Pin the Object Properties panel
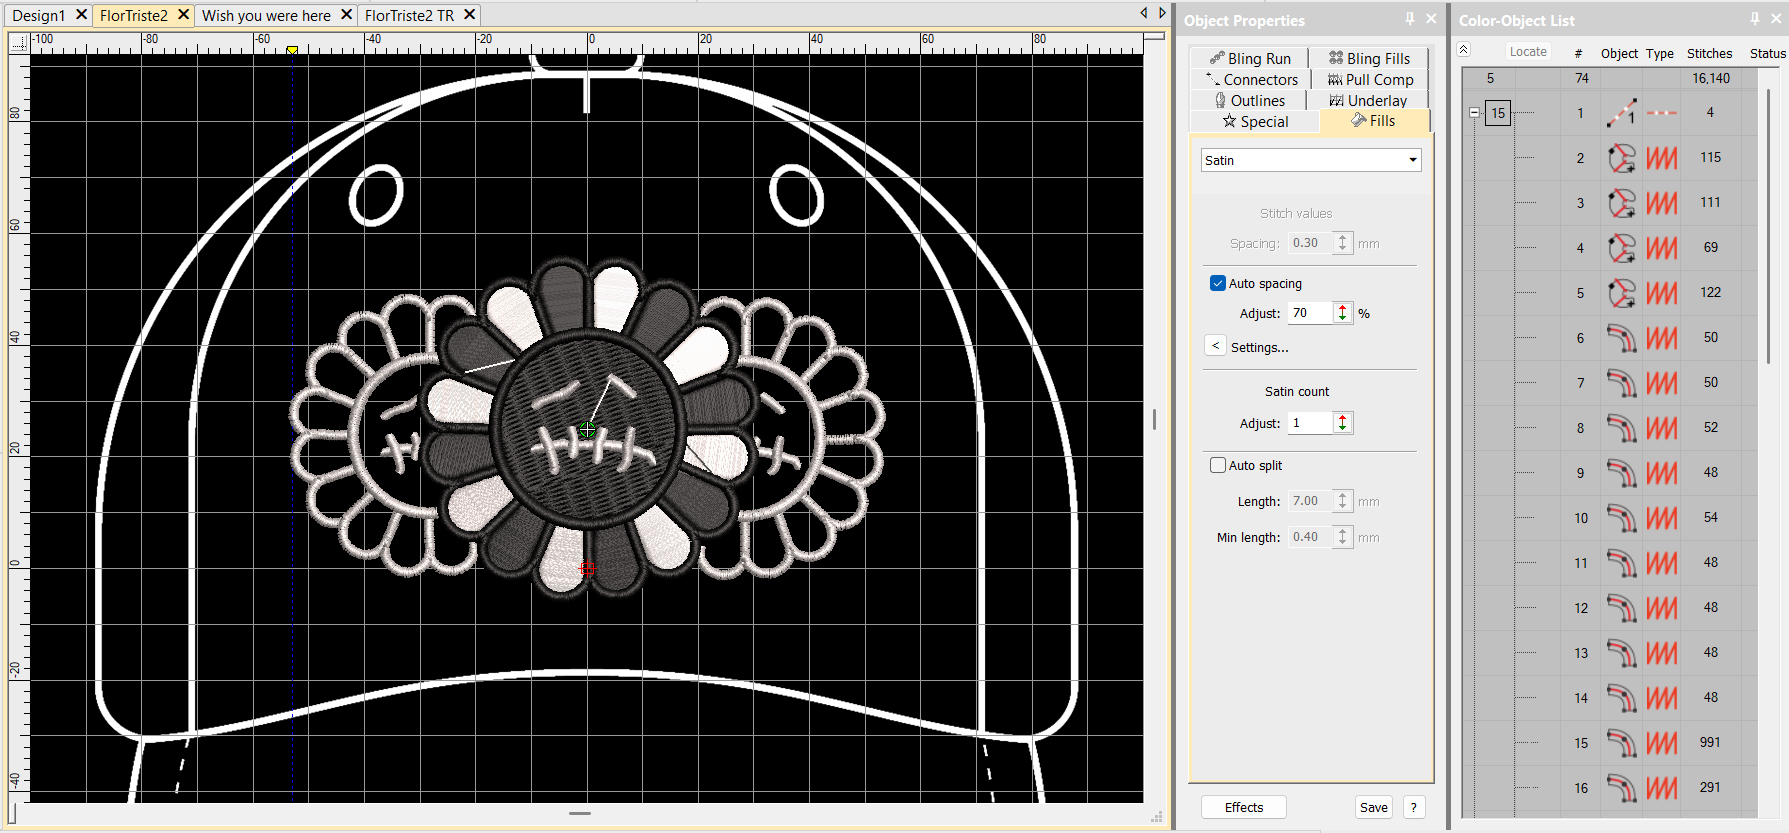Screen dimensions: 1789x833 tap(1410, 19)
